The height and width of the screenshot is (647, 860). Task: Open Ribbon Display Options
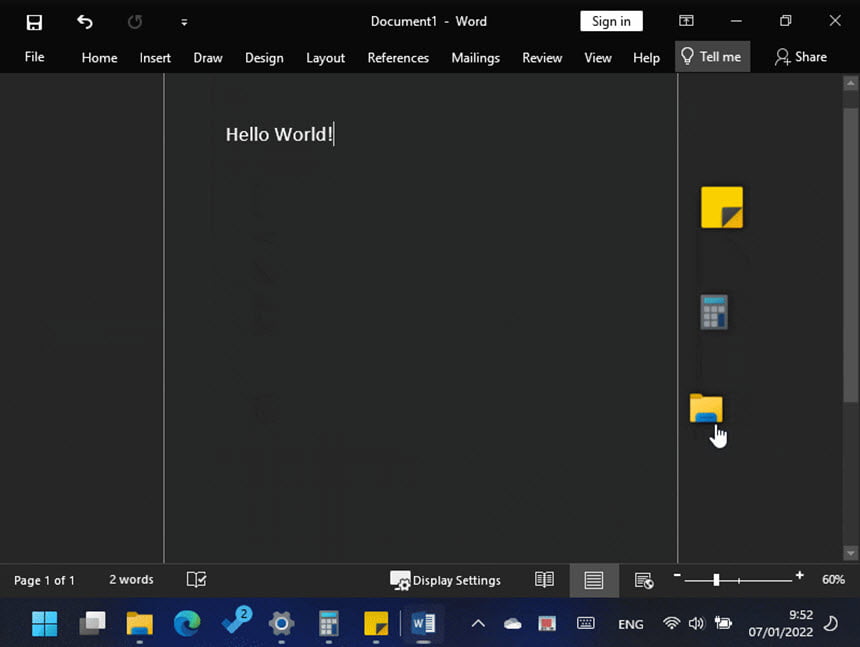click(x=686, y=21)
